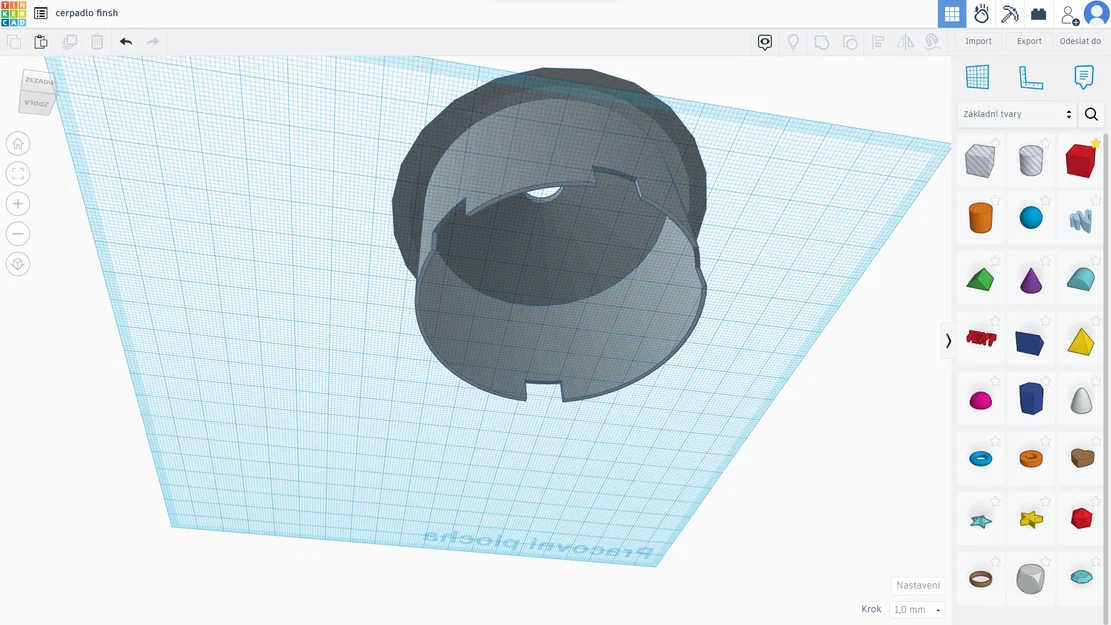Select the Ruler tool
Image resolution: width=1111 pixels, height=625 pixels.
1031,77
